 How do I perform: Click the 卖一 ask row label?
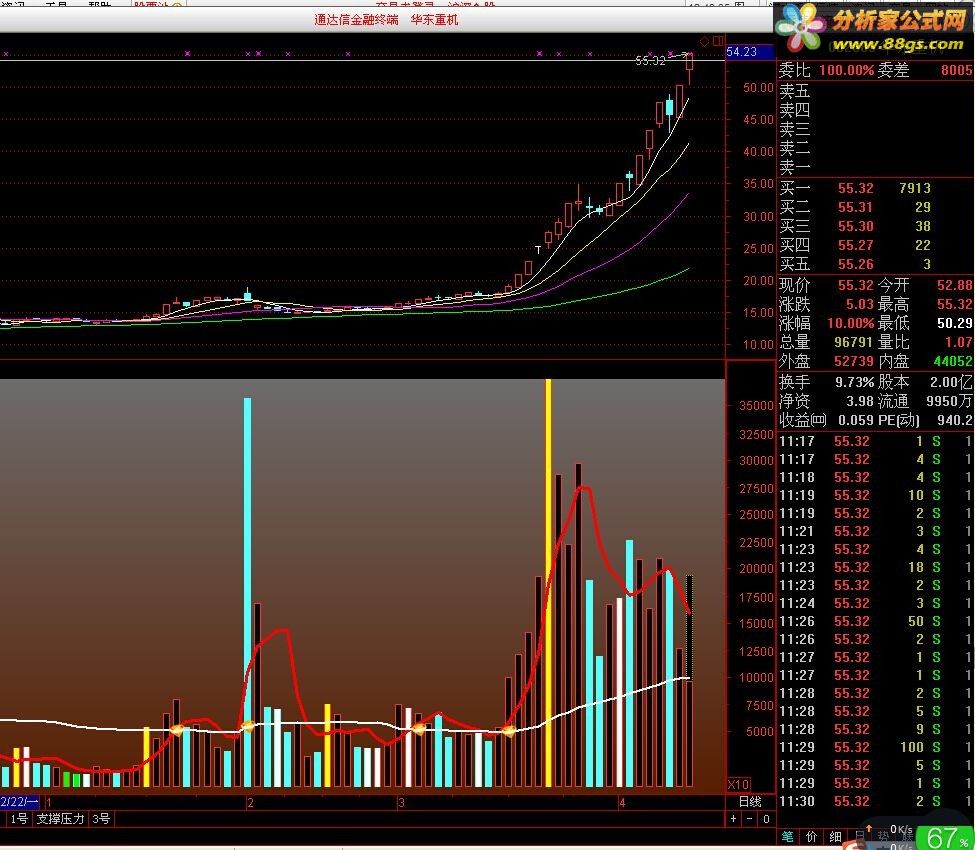point(795,167)
